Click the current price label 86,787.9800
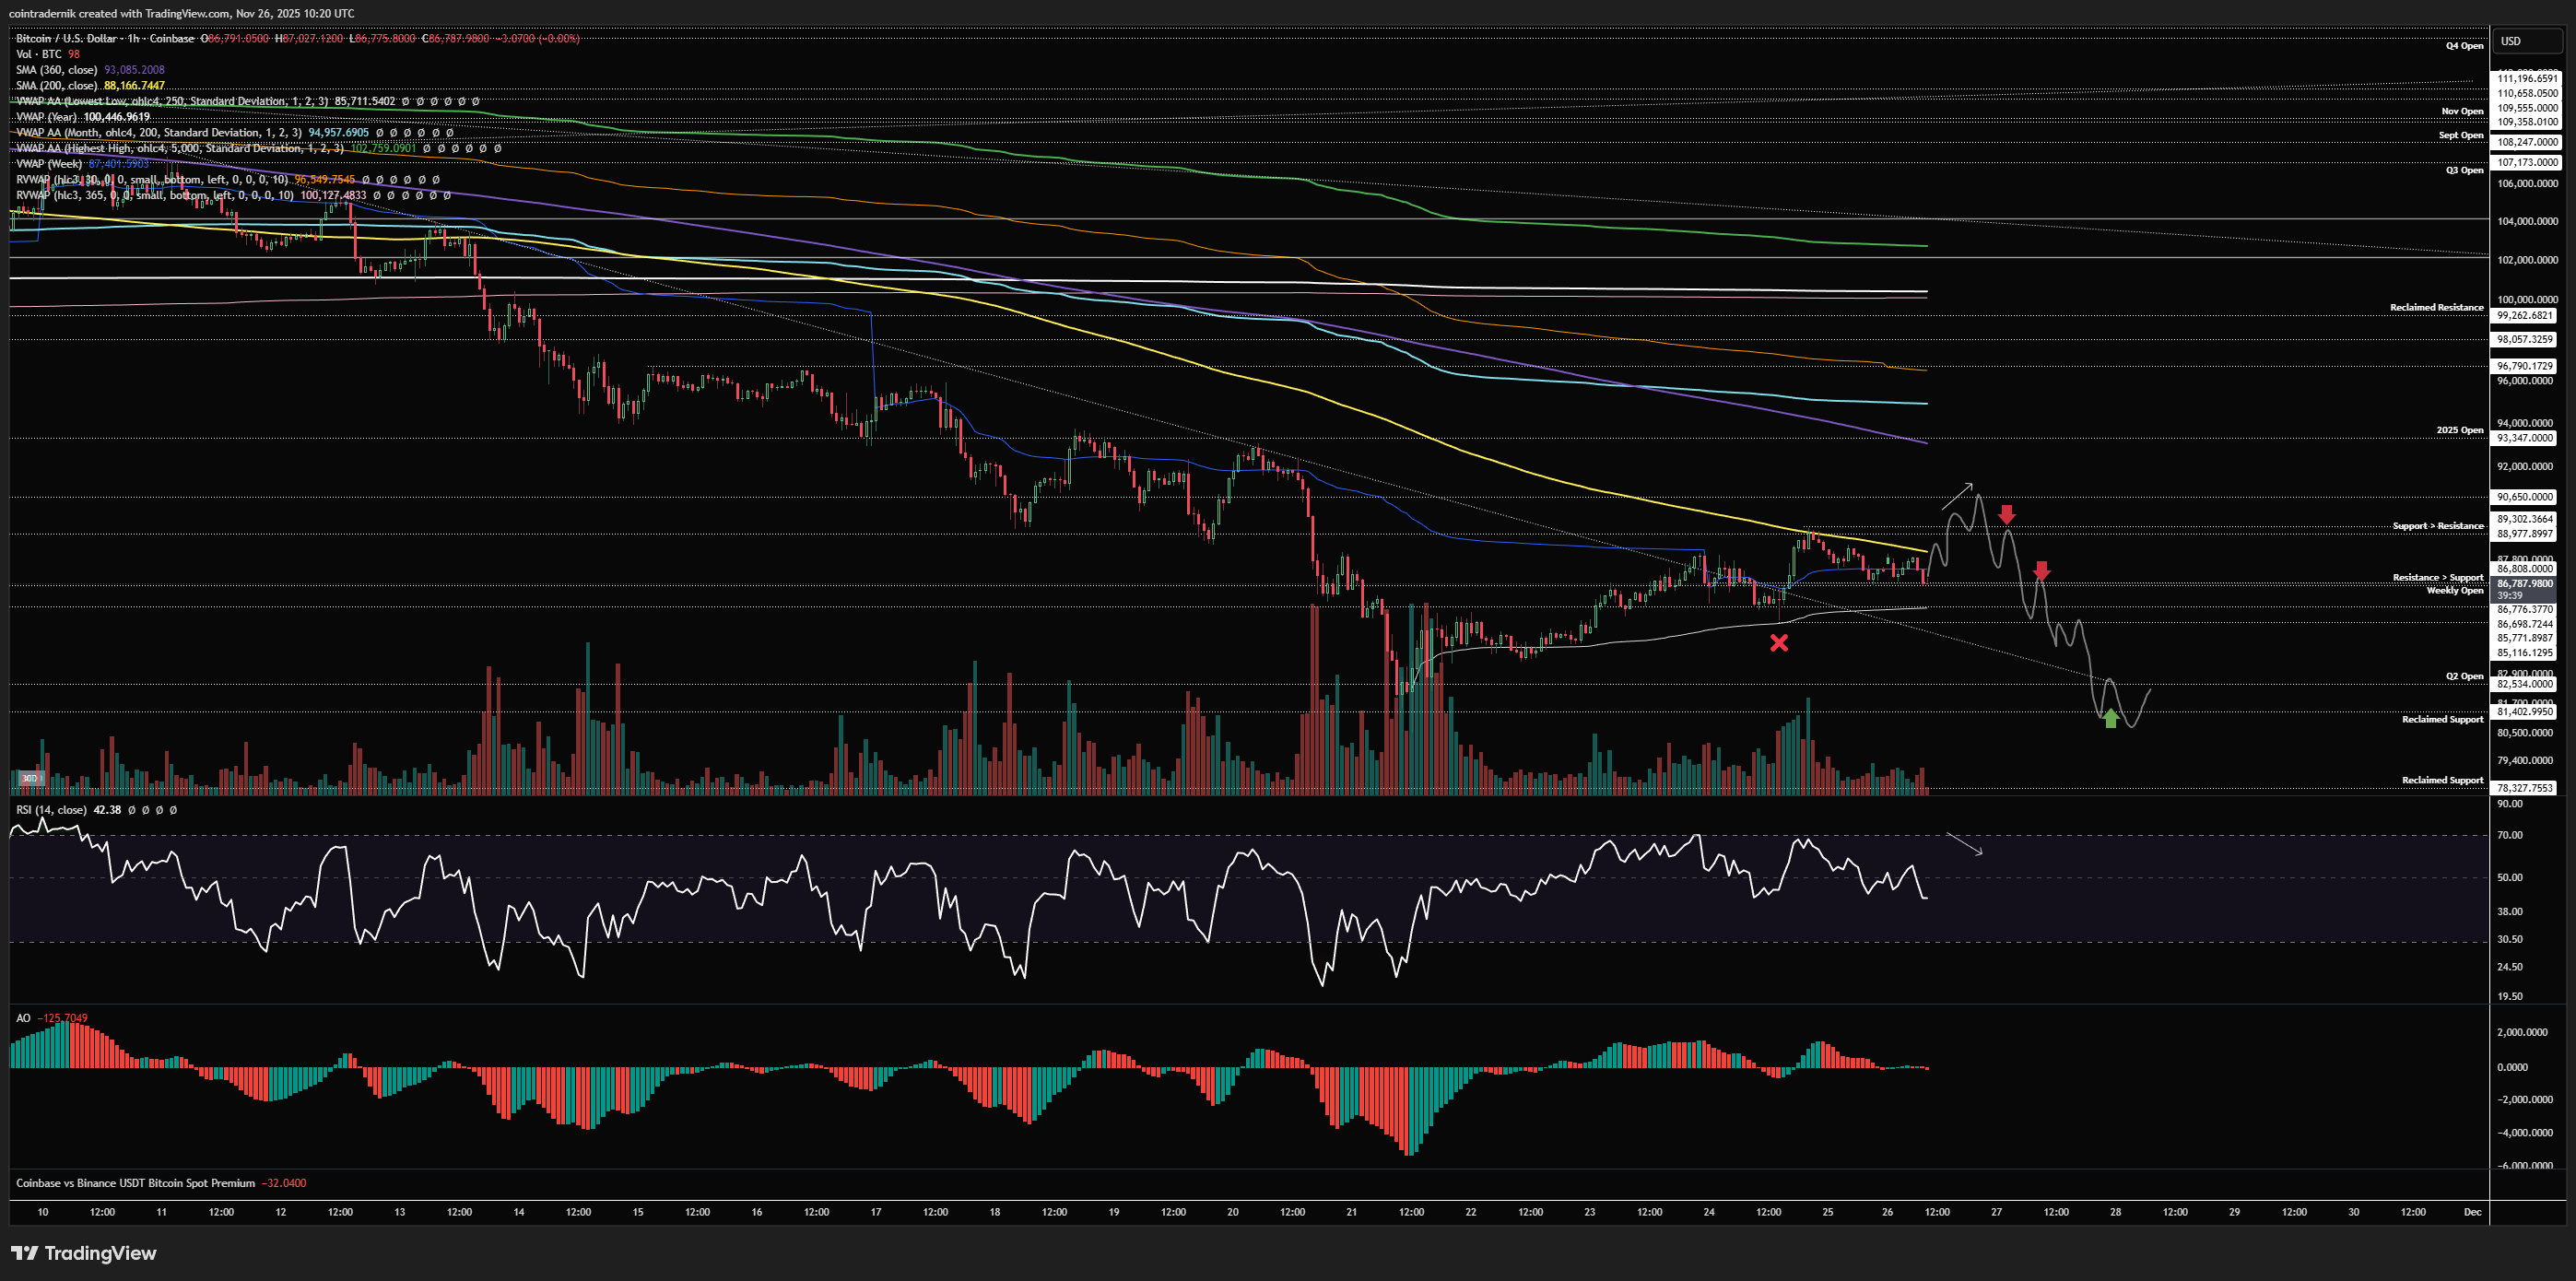2576x1281 pixels. coord(2525,583)
